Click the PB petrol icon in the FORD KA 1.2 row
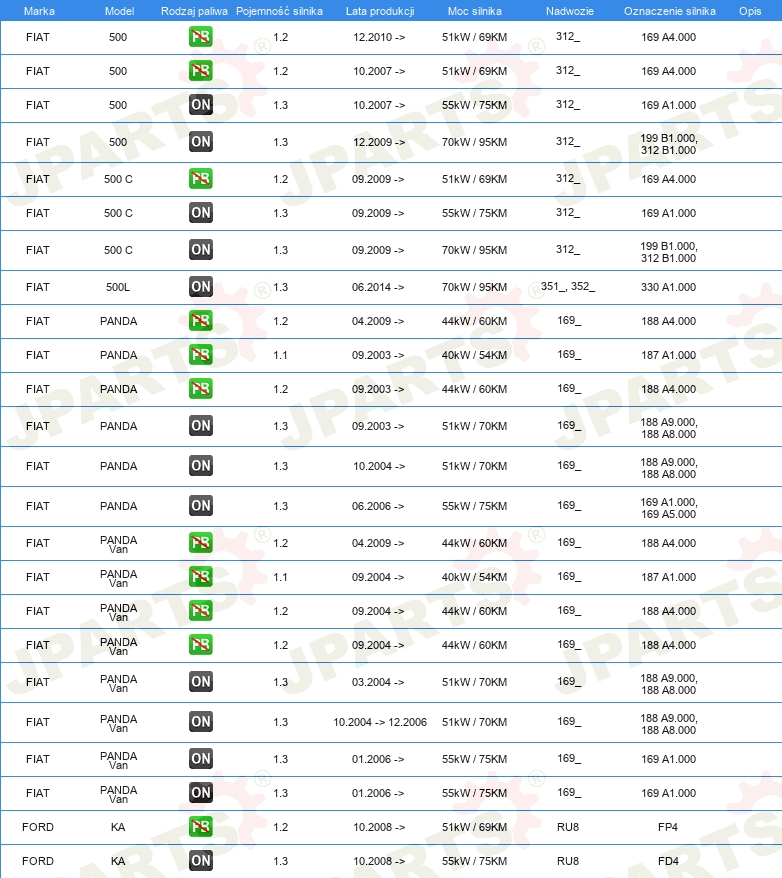782x878 pixels. click(x=200, y=826)
